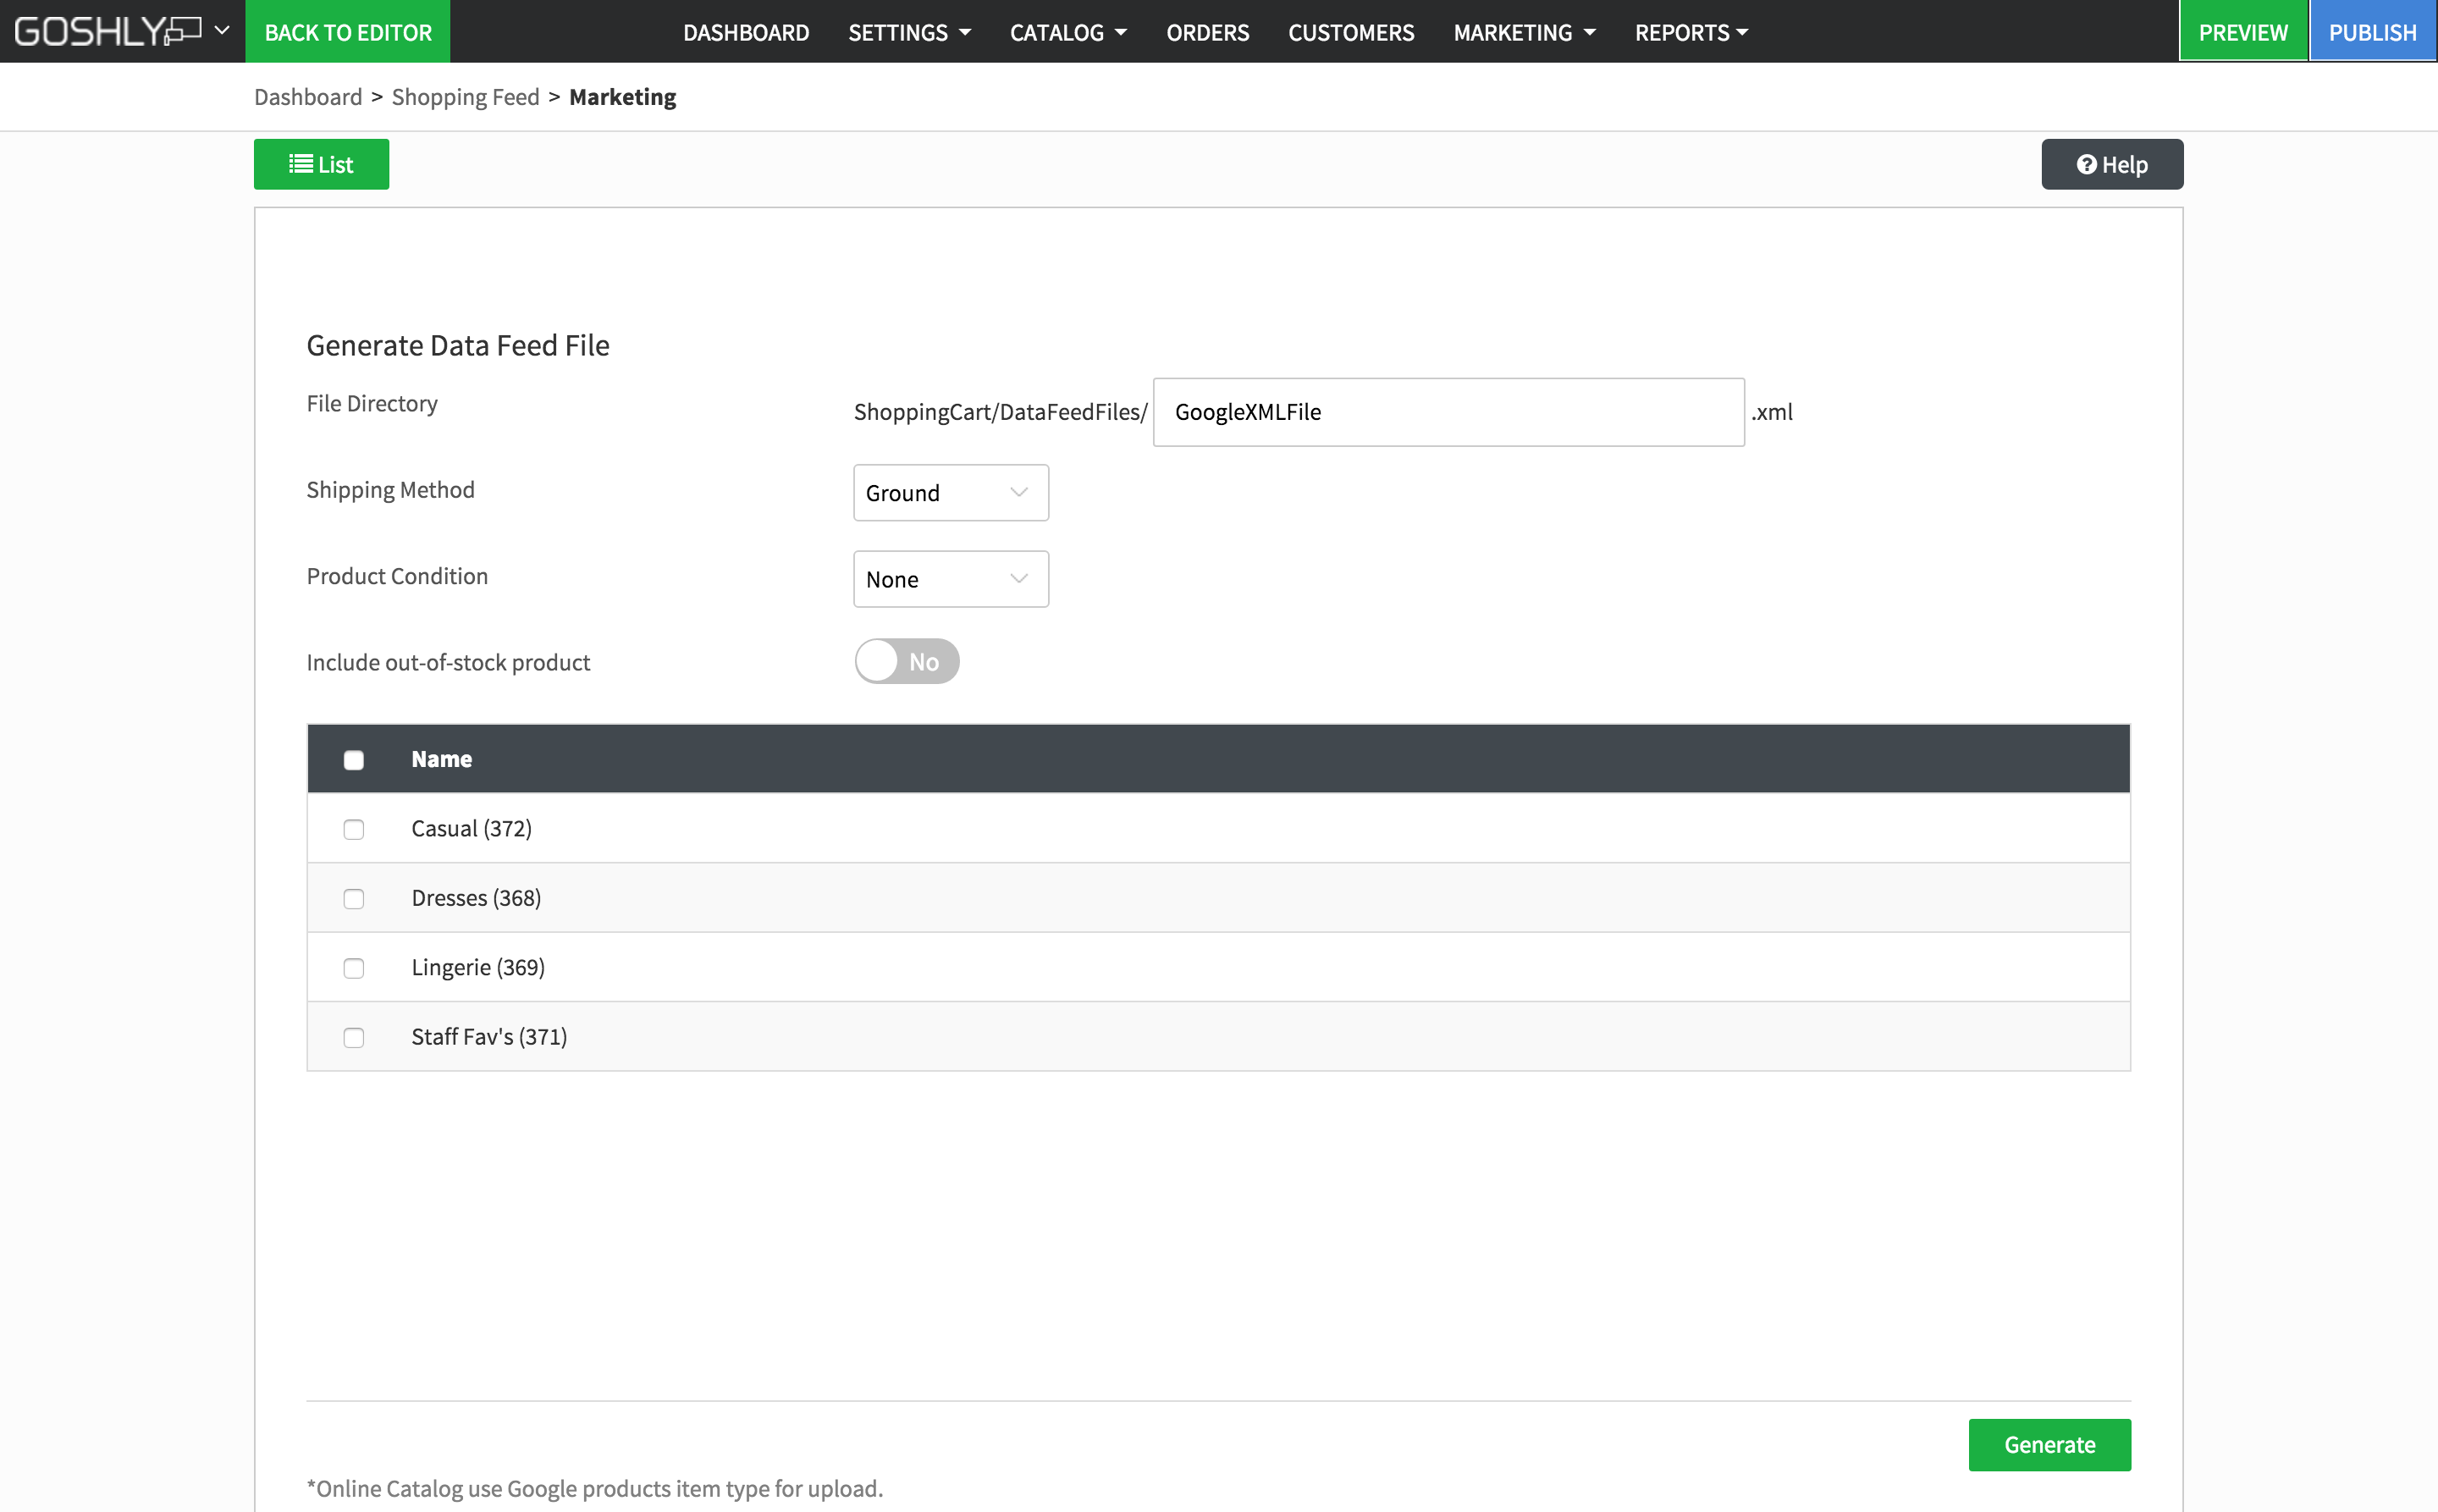Open the Marketing menu
This screenshot has height=1512, width=2438.
(x=1523, y=32)
